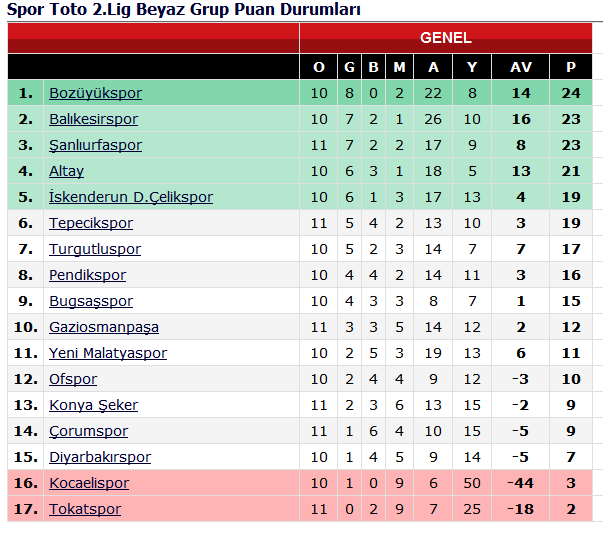The height and width of the screenshot is (540, 603).
Task: Open Konya Şeker team link
Action: (93, 405)
